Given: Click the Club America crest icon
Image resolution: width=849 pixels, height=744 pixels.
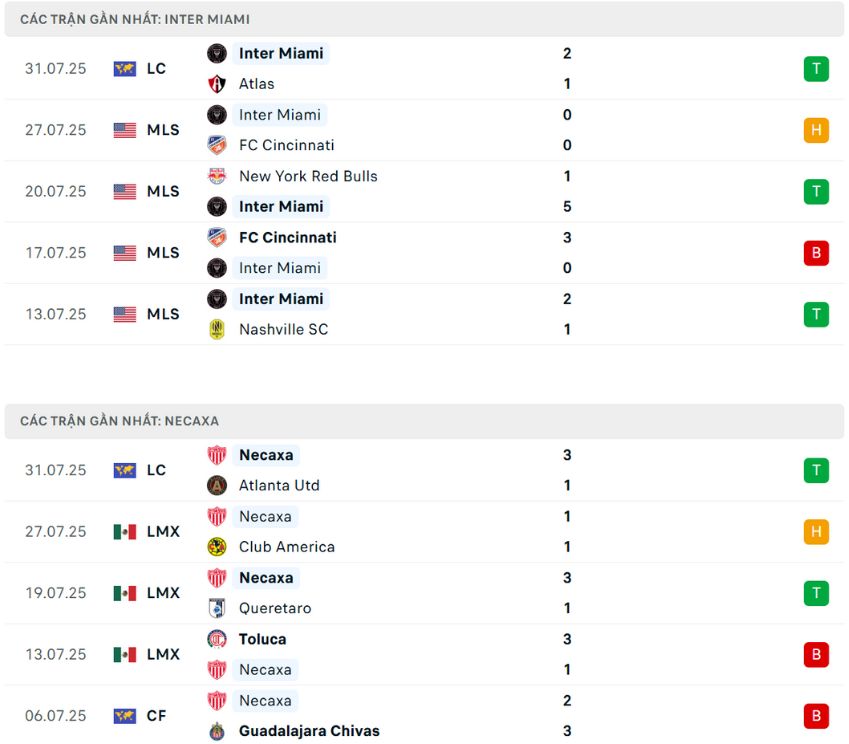Looking at the screenshot, I should [x=217, y=547].
